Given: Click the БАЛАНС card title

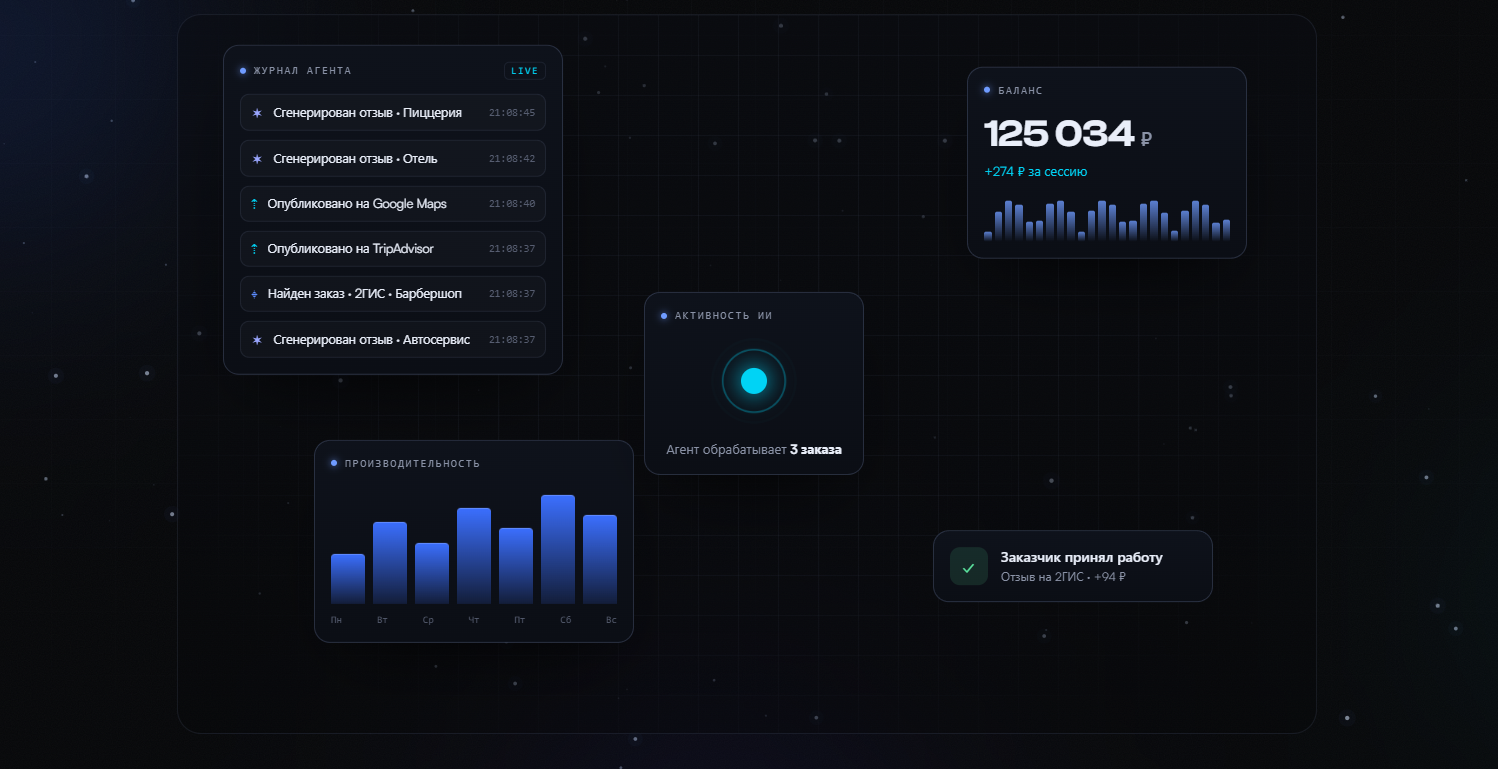Looking at the screenshot, I should pyautogui.click(x=1020, y=91).
